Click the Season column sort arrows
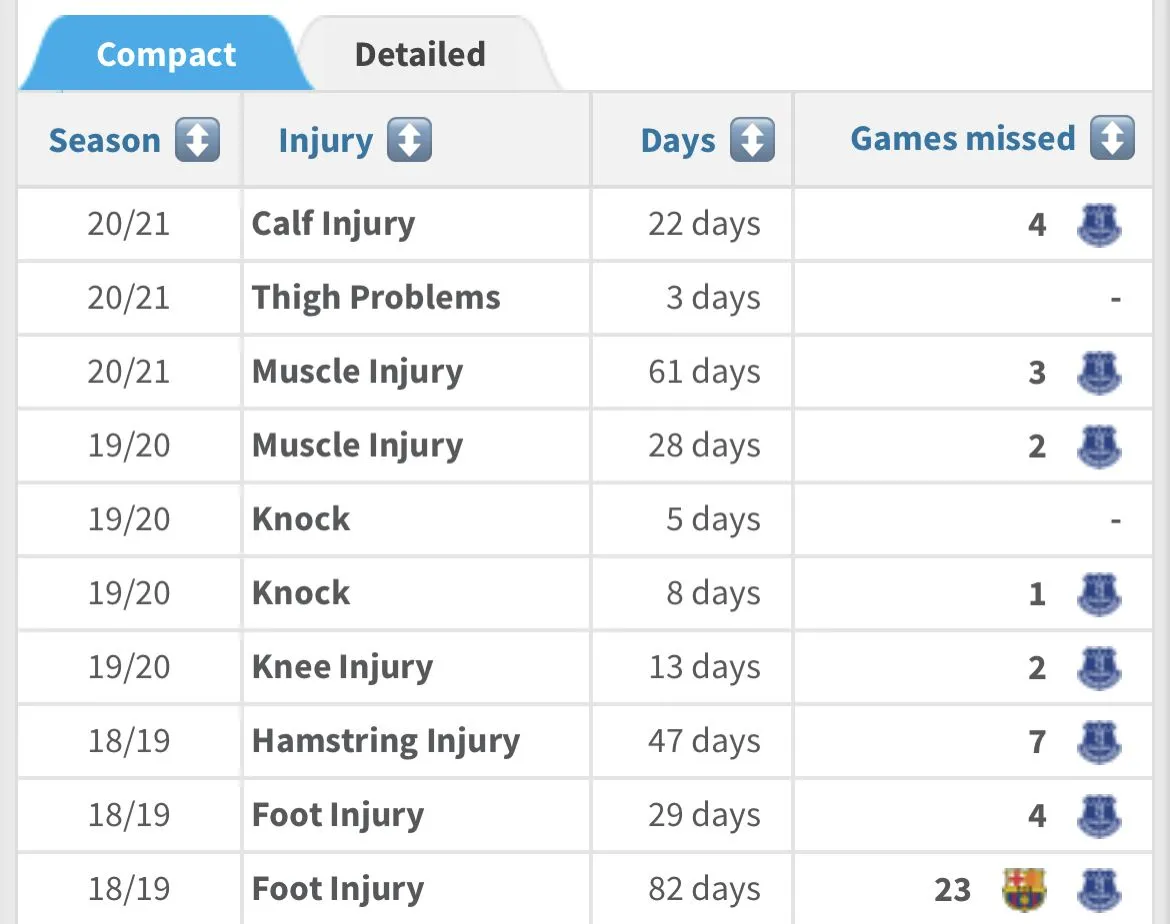The width and height of the screenshot is (1170, 924). (197, 140)
